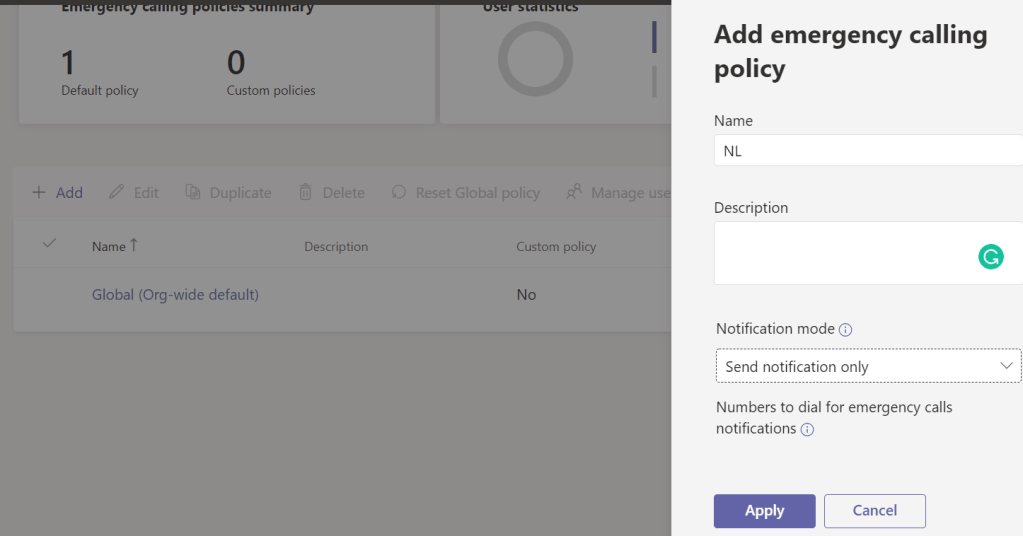
Task: Click the Delete trash icon
Action: tap(306, 193)
